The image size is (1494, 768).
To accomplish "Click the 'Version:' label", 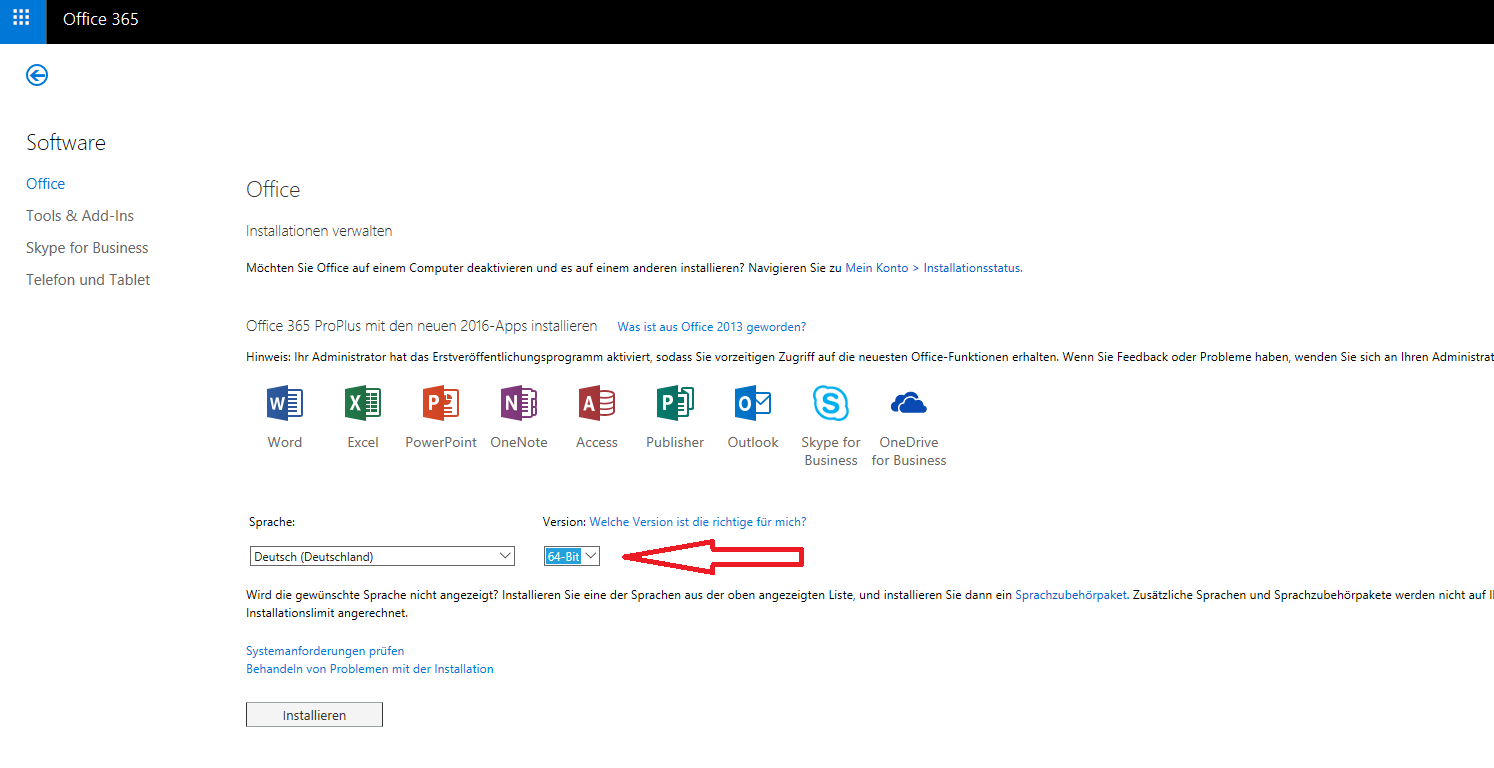I will click(x=564, y=522).
